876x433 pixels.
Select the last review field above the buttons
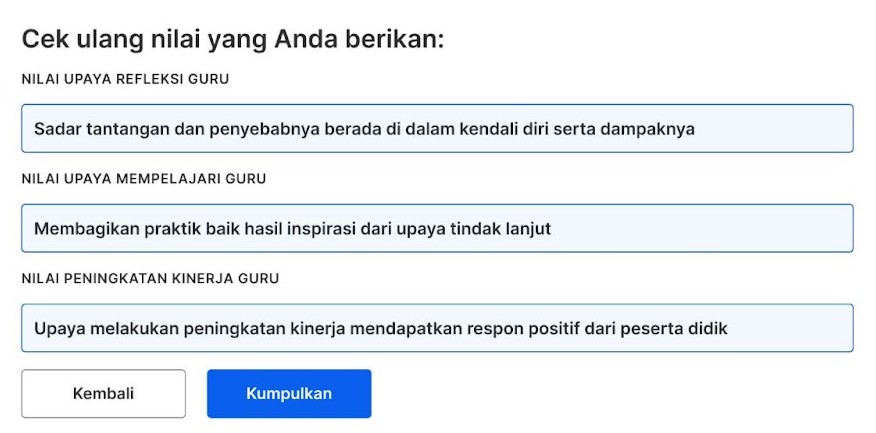[x=437, y=328]
